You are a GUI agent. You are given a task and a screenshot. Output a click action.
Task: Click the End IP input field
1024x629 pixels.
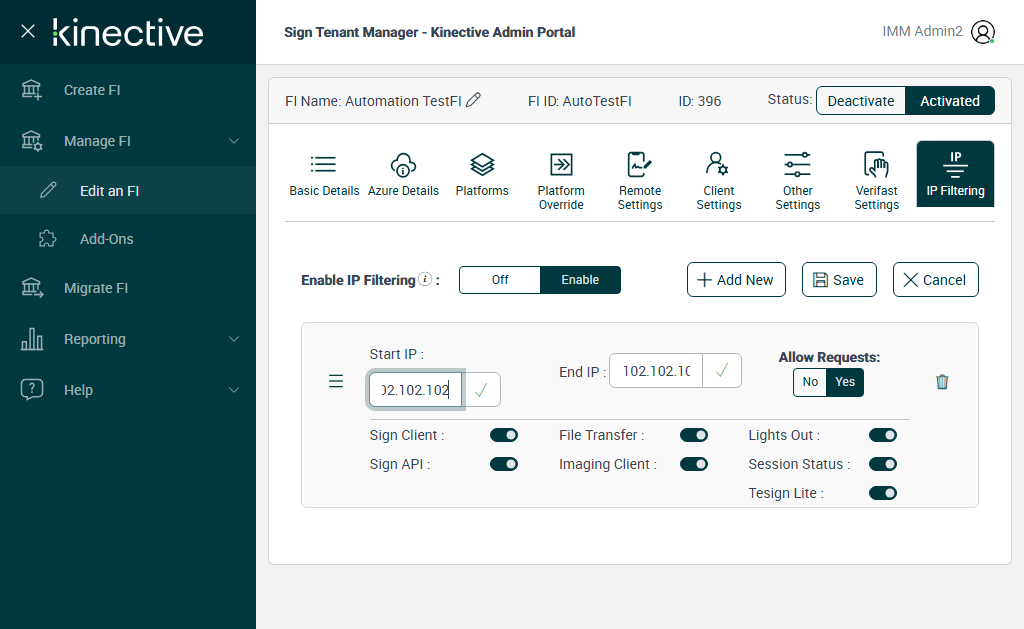pyautogui.click(x=656, y=371)
